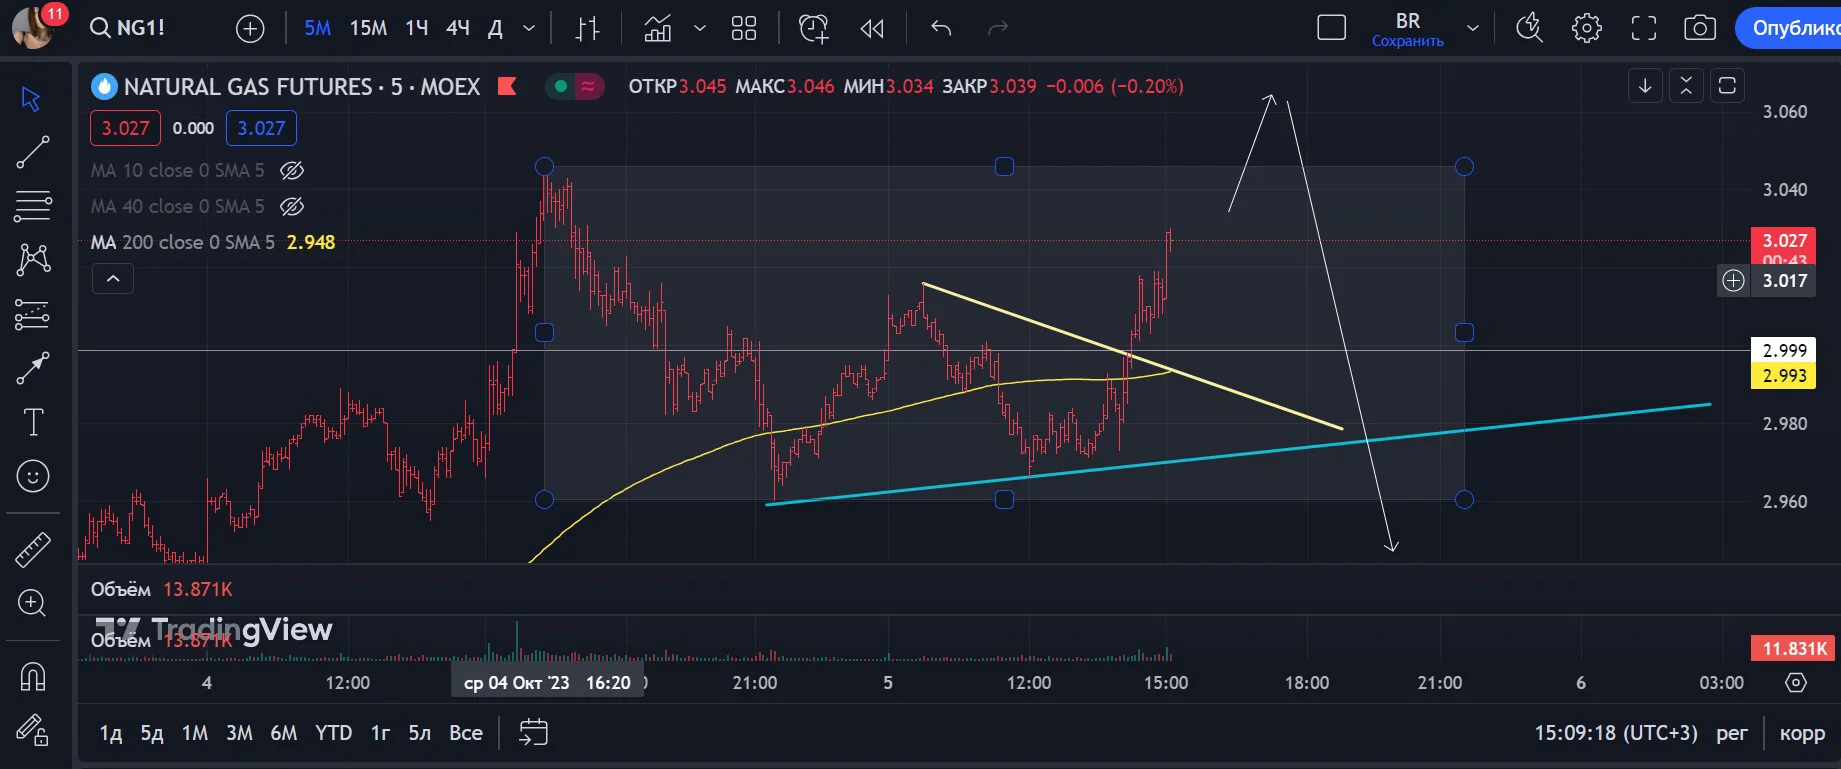Screen dimensions: 1841x769
Task: Toggle lock all drawings tool
Action: pyautogui.click(x=33, y=731)
